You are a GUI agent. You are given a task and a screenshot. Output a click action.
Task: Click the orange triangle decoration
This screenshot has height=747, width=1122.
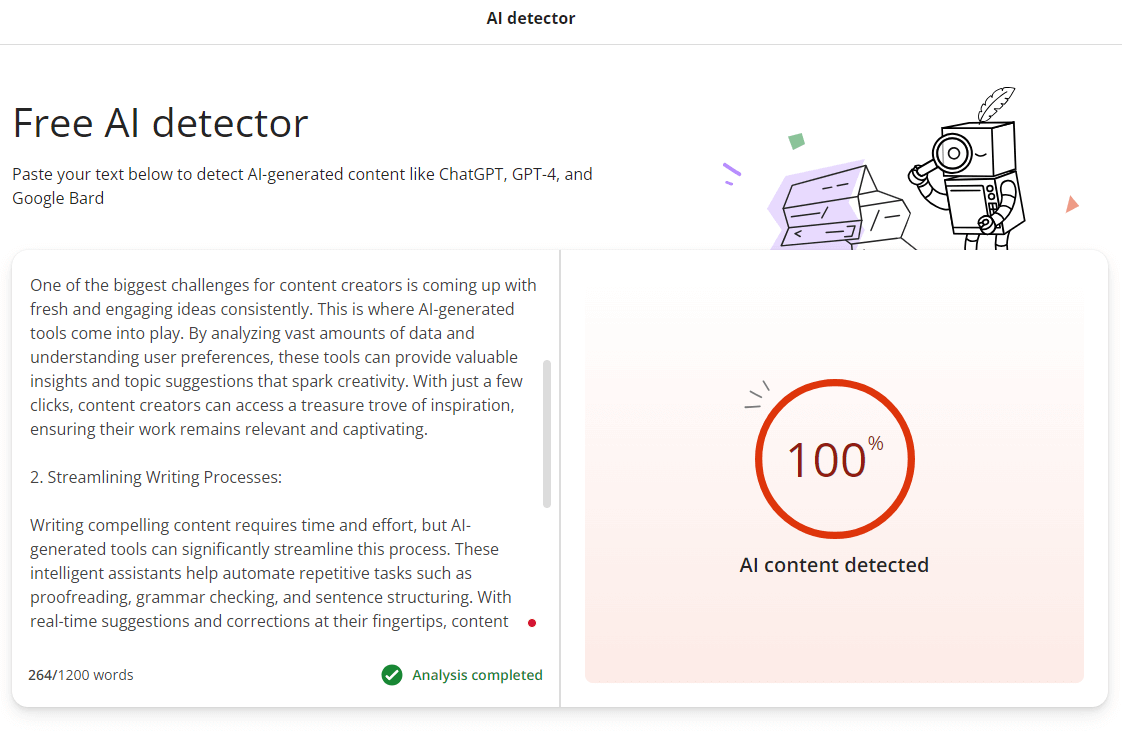point(1071,204)
